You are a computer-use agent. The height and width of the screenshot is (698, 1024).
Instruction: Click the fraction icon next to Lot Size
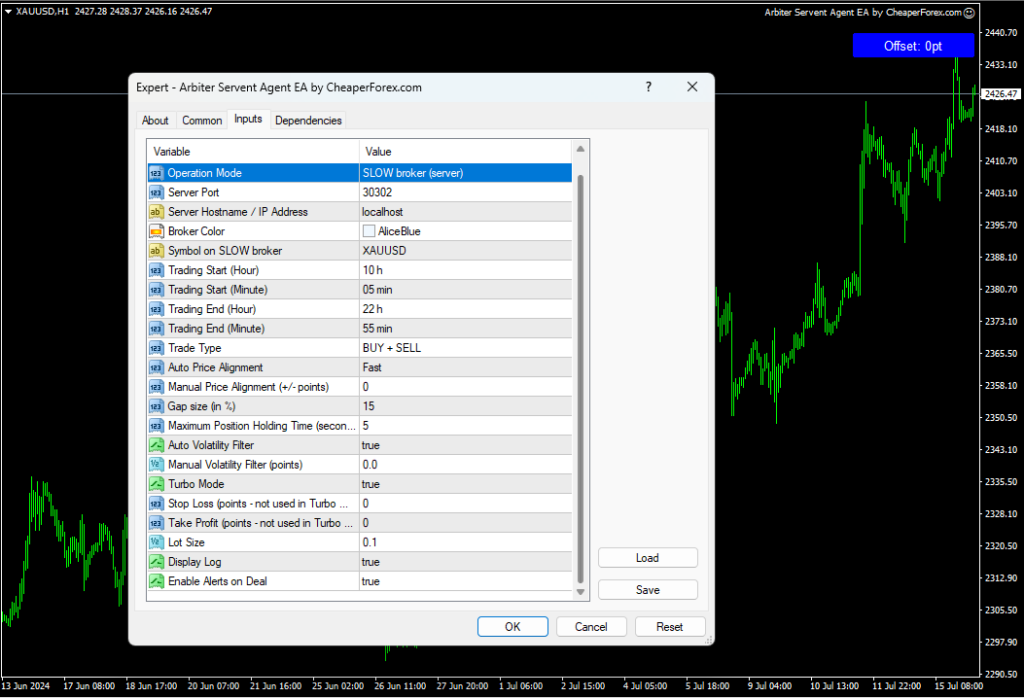click(157, 542)
